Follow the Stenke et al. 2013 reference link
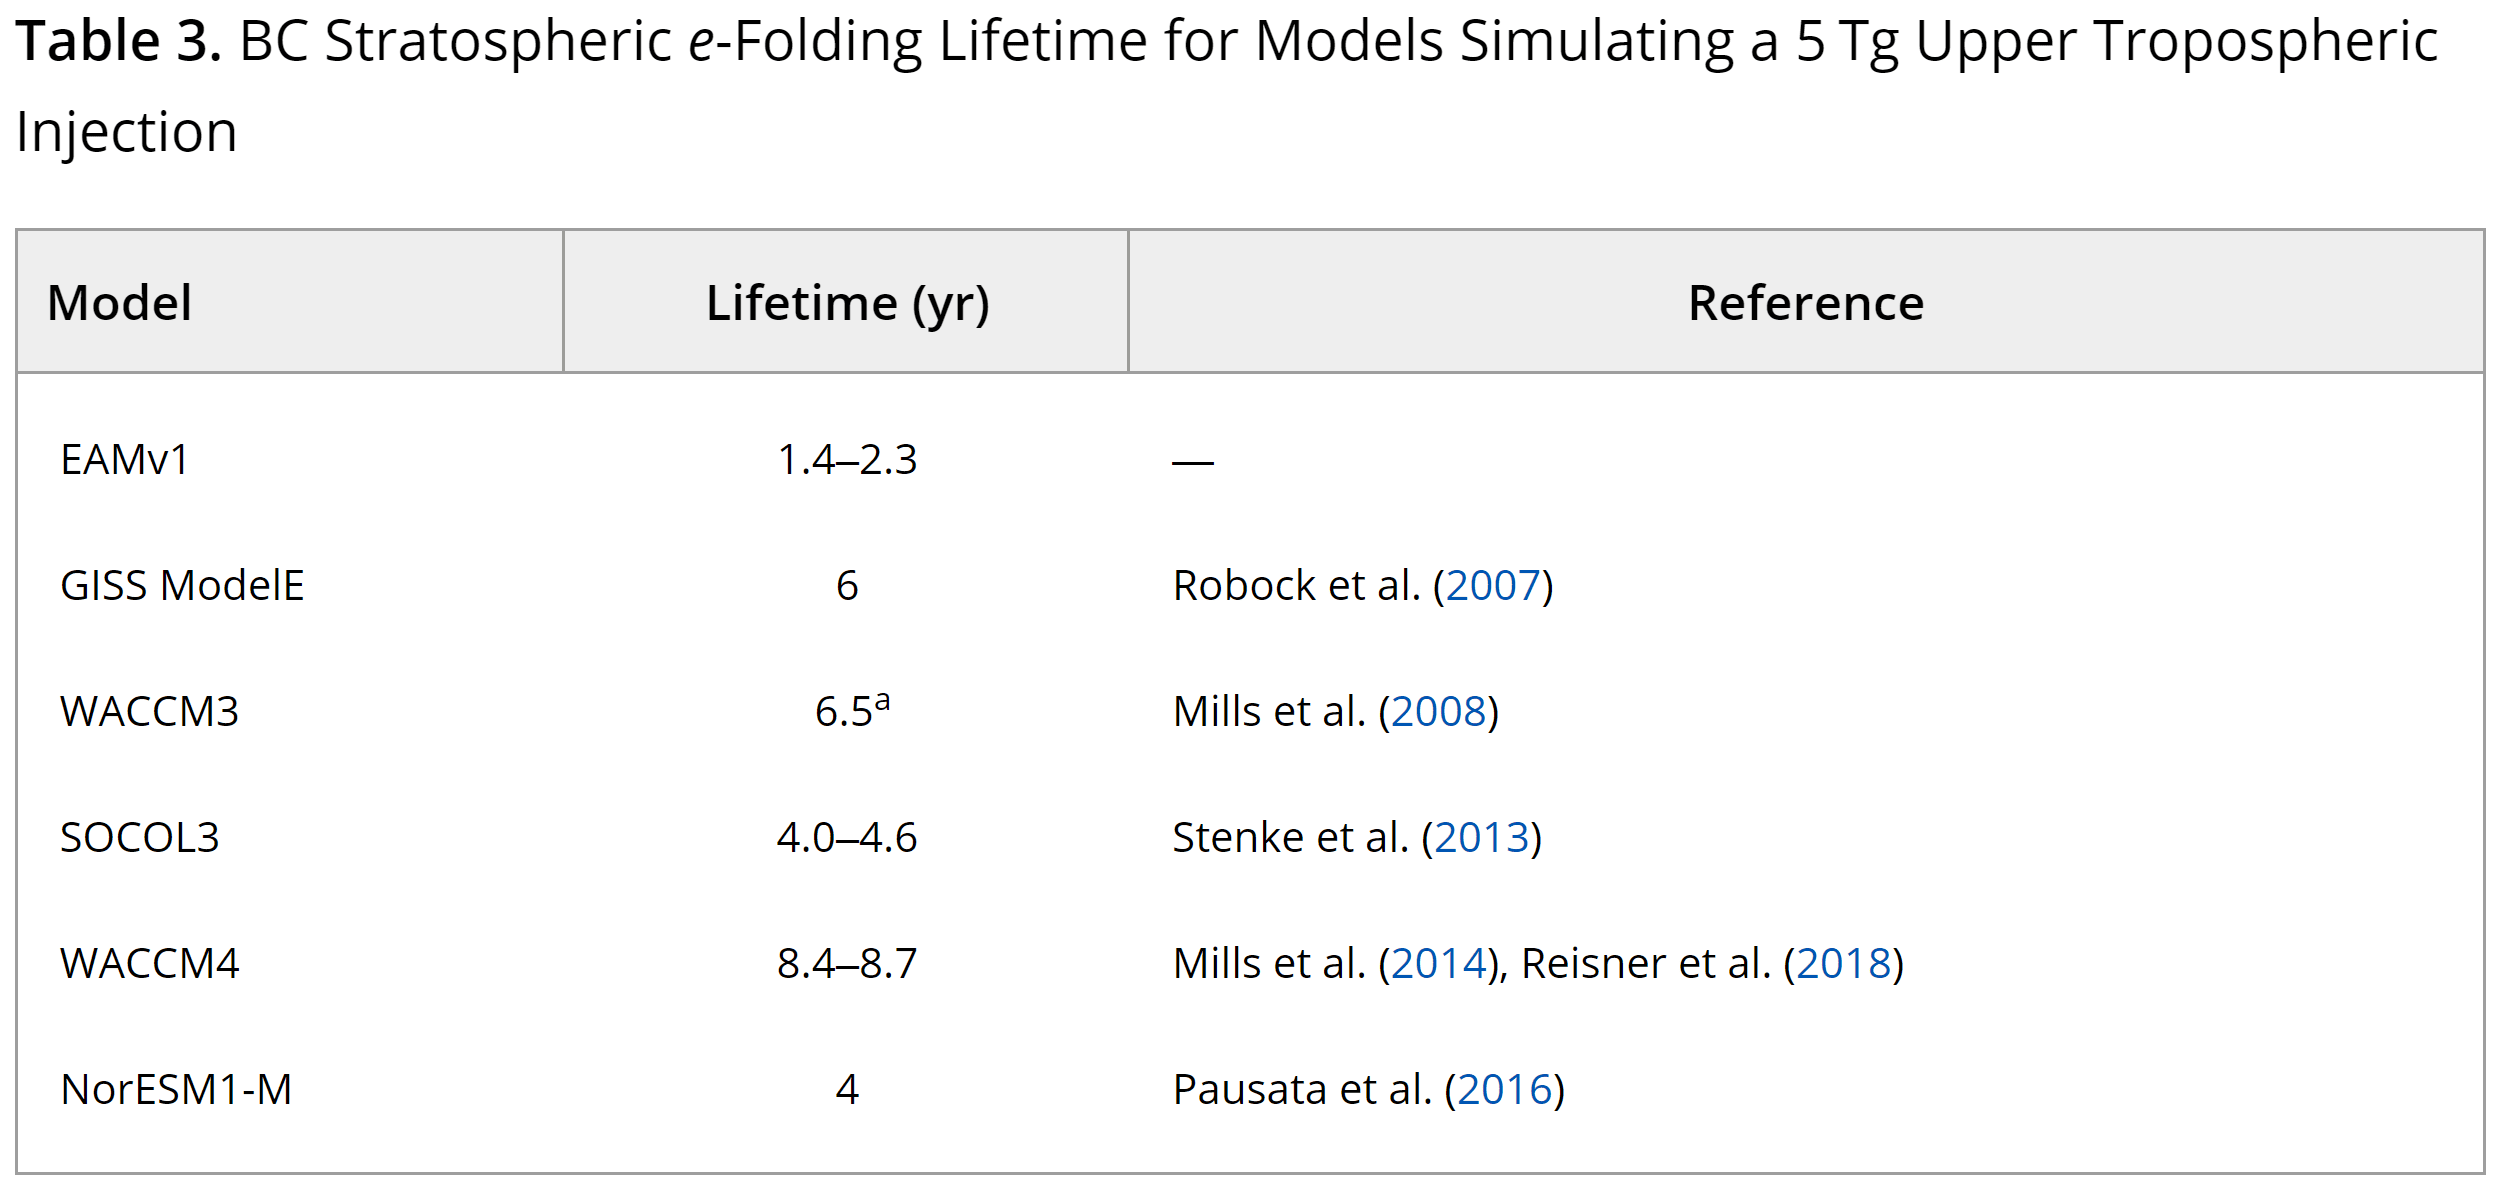 (x=1481, y=838)
